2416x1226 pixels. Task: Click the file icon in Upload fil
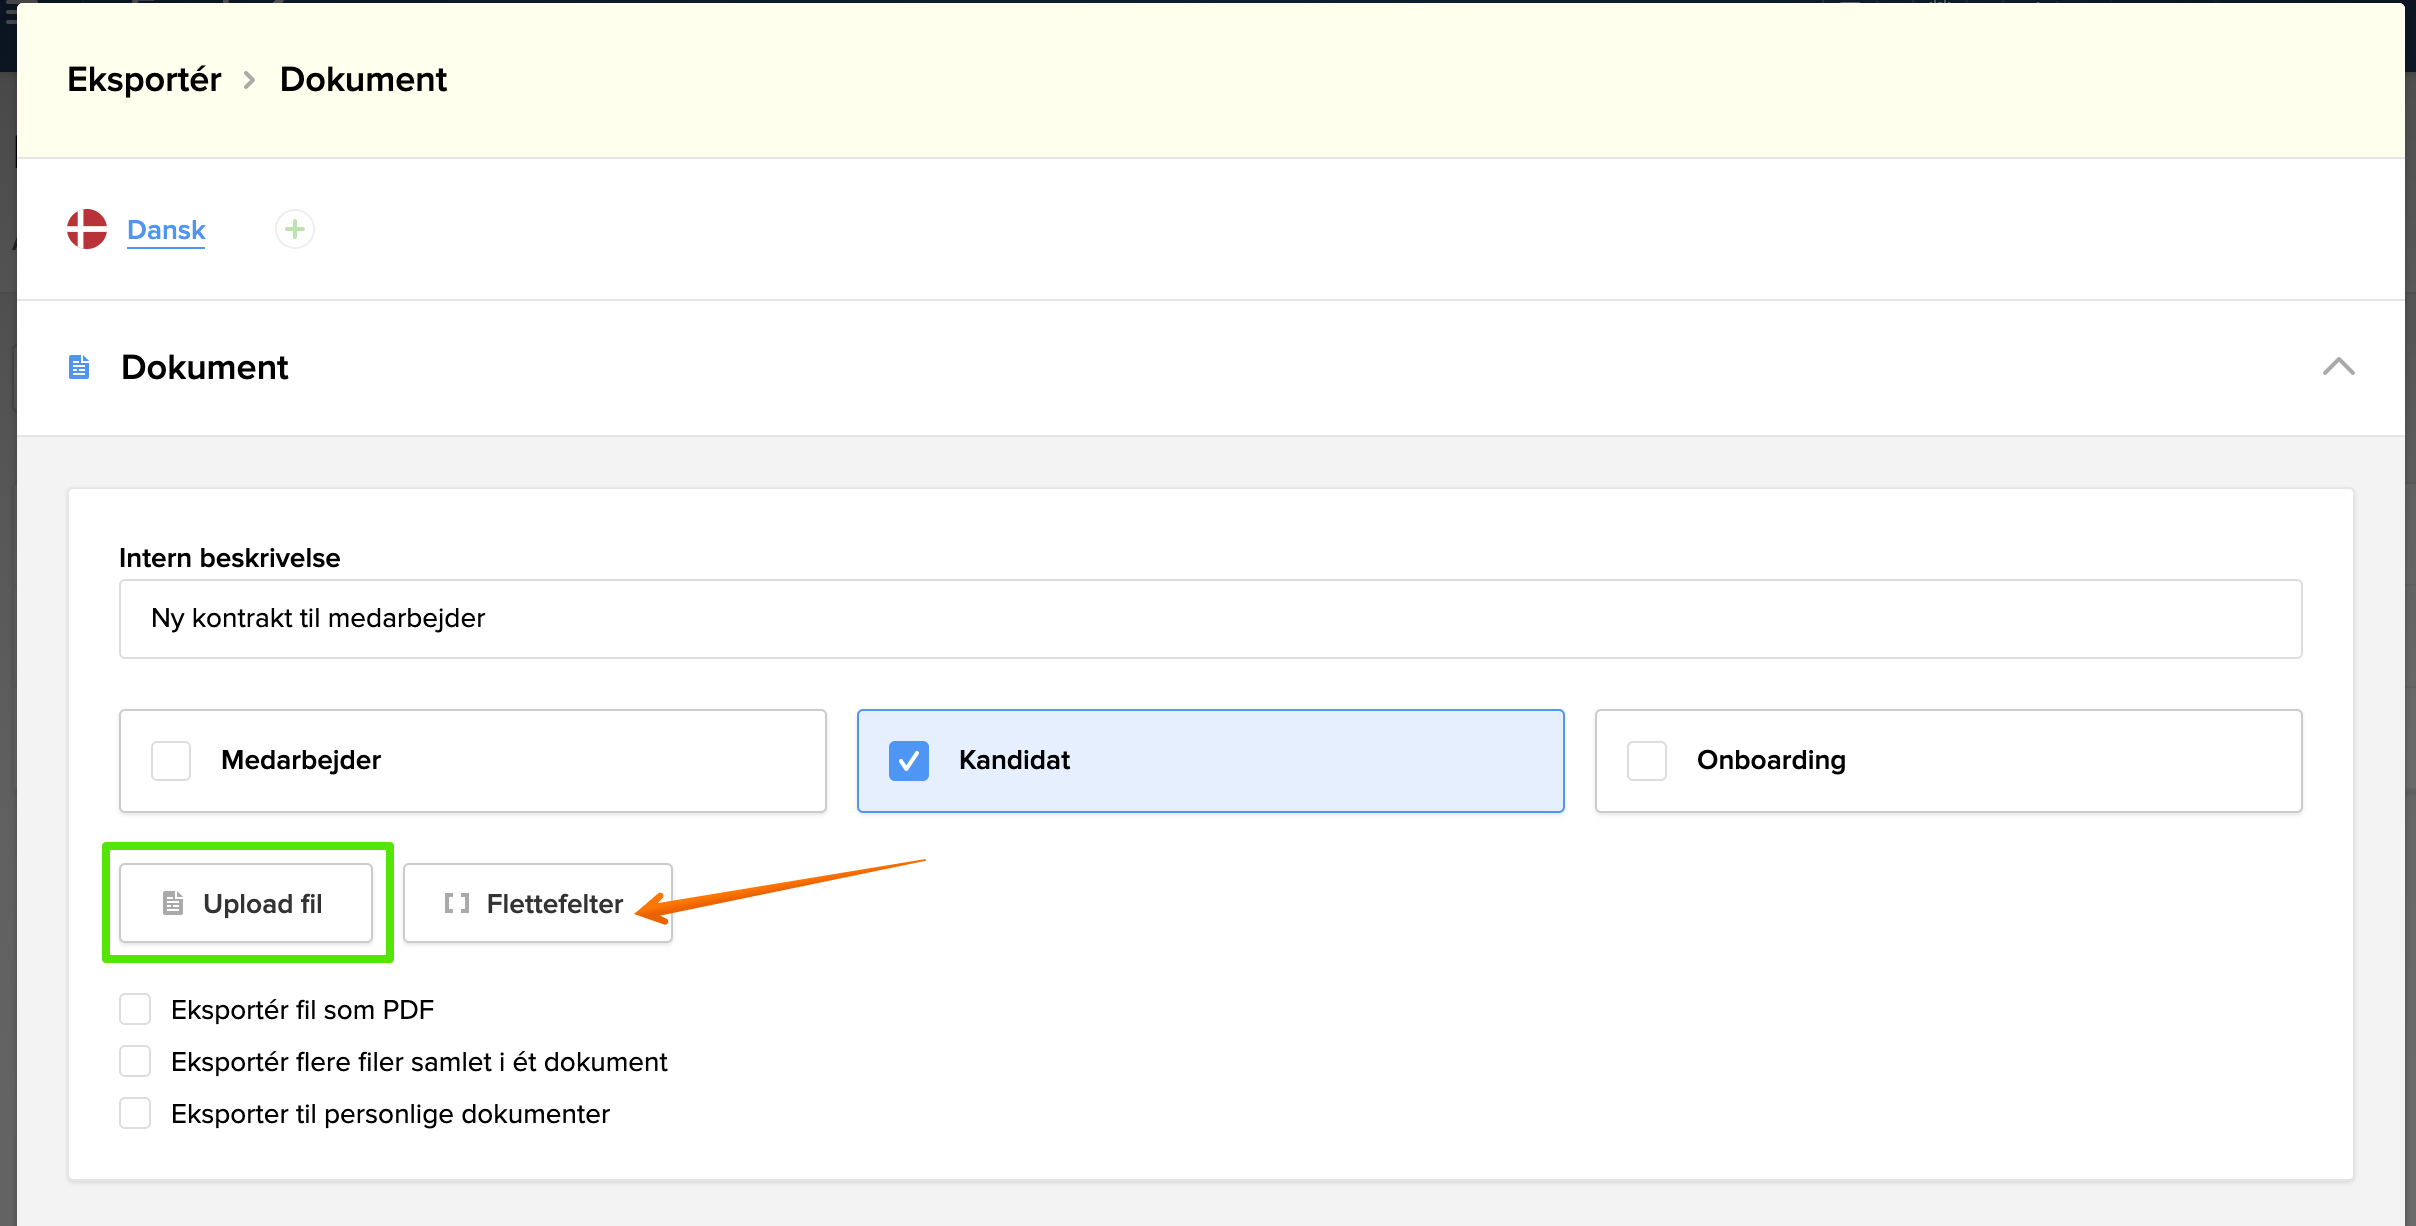point(173,903)
